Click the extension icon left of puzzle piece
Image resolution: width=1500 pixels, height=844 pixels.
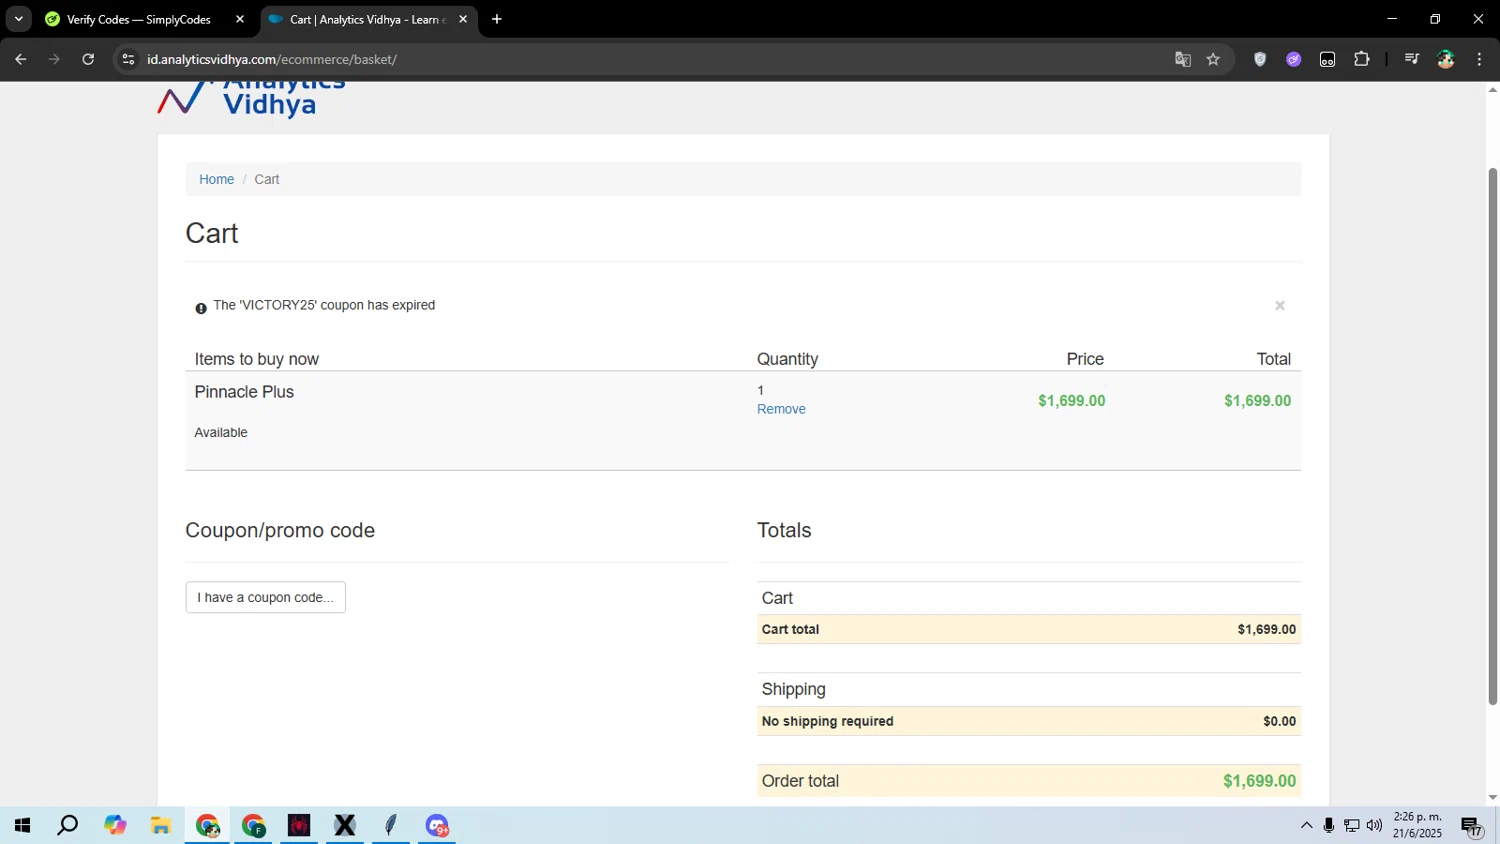click(1327, 59)
